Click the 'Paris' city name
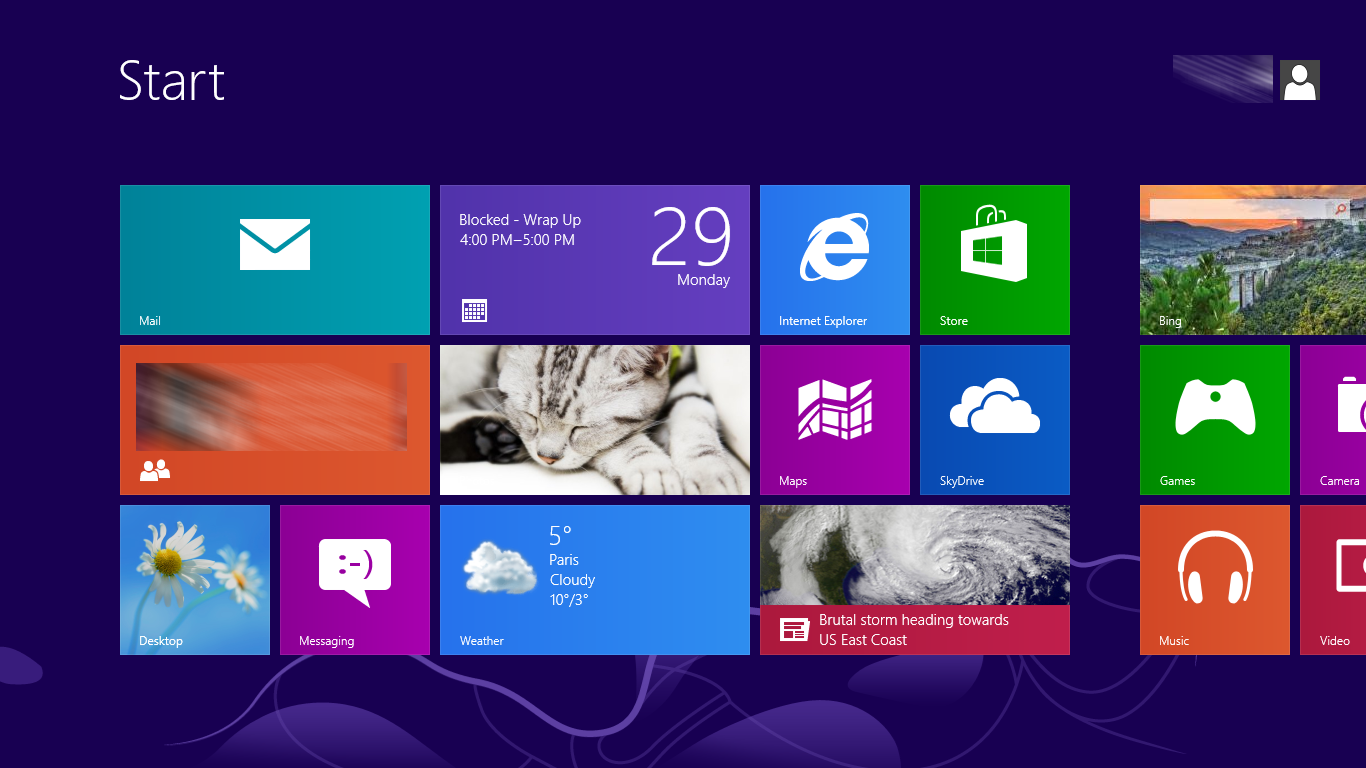 tap(564, 560)
